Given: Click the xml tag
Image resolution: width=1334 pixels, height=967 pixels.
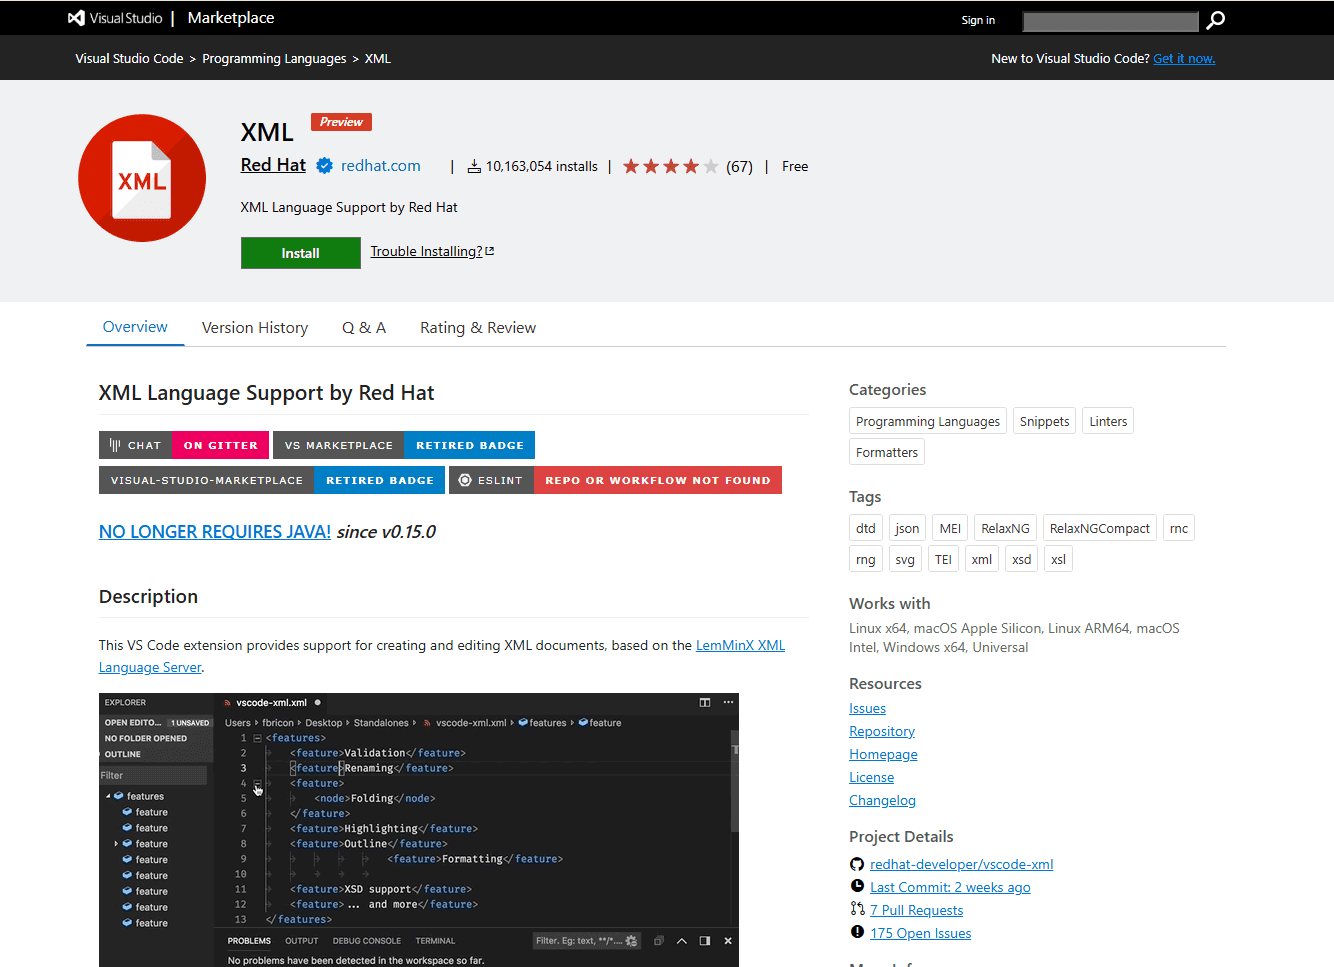Looking at the screenshot, I should click(982, 559).
